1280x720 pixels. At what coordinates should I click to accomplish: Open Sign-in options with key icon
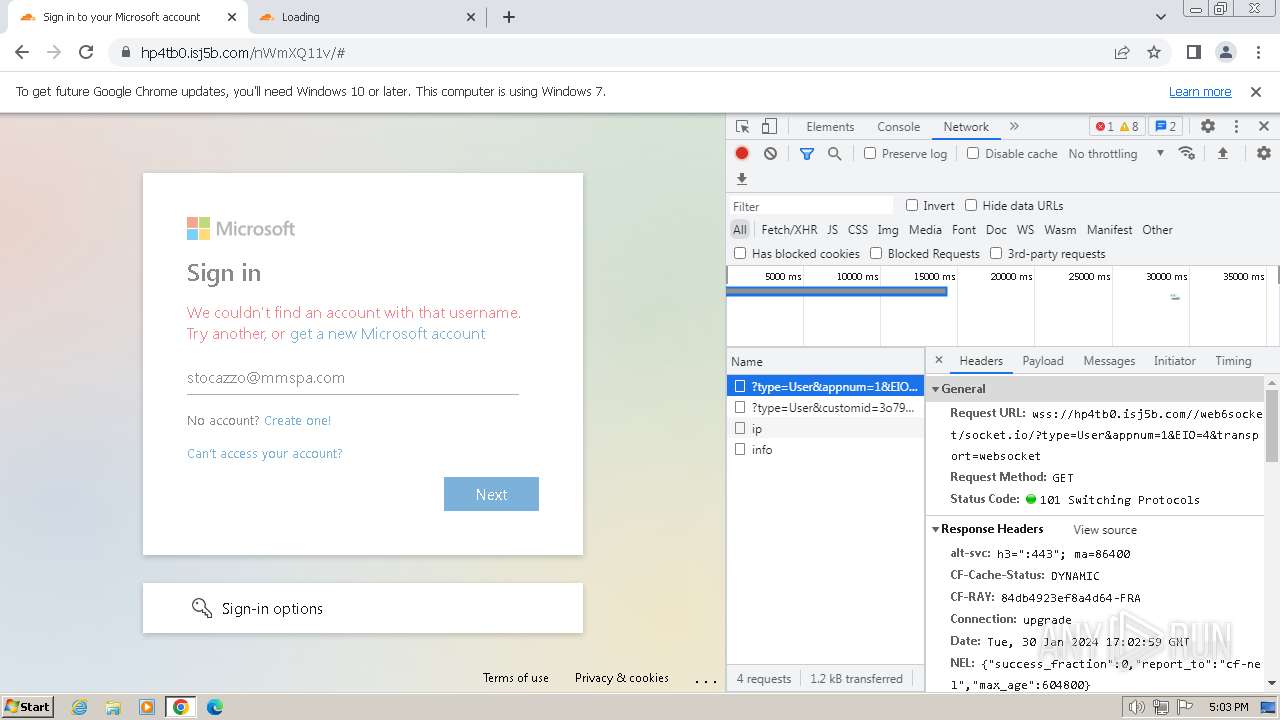pos(363,608)
